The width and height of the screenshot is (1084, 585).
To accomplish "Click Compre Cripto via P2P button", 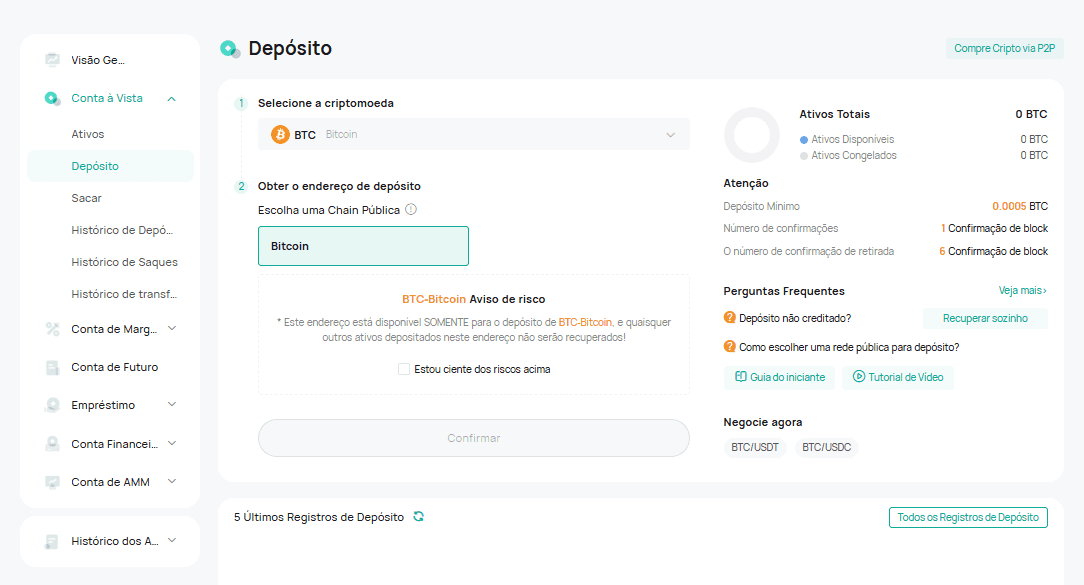I will [x=1004, y=48].
